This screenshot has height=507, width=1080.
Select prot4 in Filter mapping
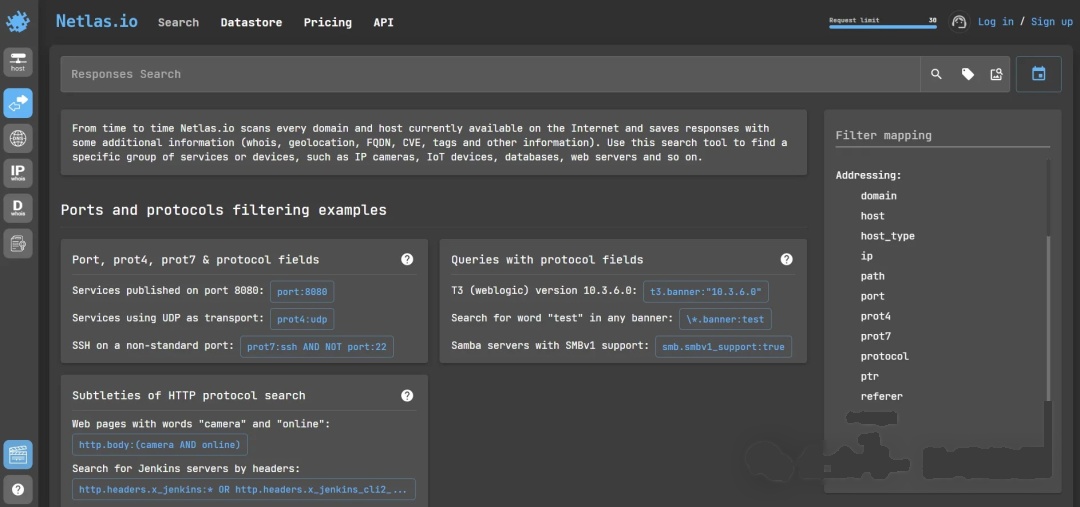[875, 316]
